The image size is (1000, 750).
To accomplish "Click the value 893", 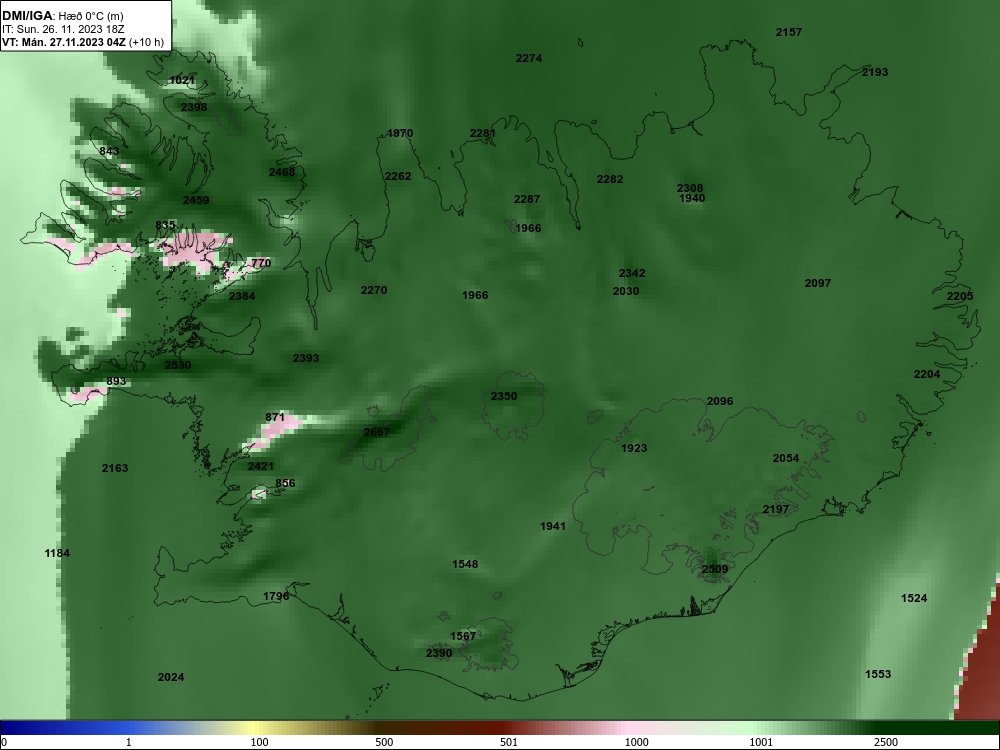I will coord(116,381).
